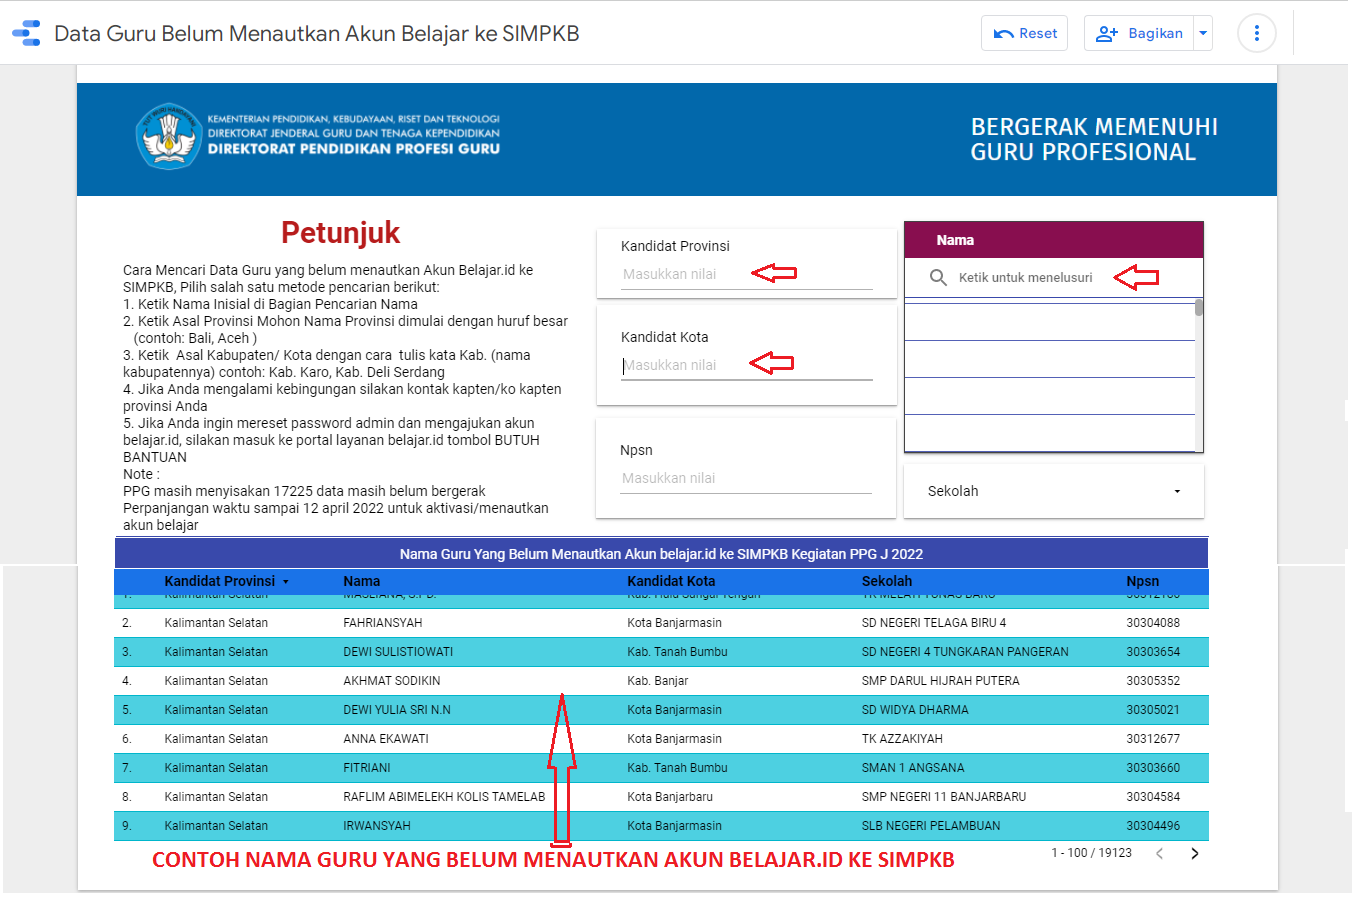This screenshot has height=902, width=1352.
Task: Click Kalimantan Selatan in row 6
Action: [x=216, y=739]
